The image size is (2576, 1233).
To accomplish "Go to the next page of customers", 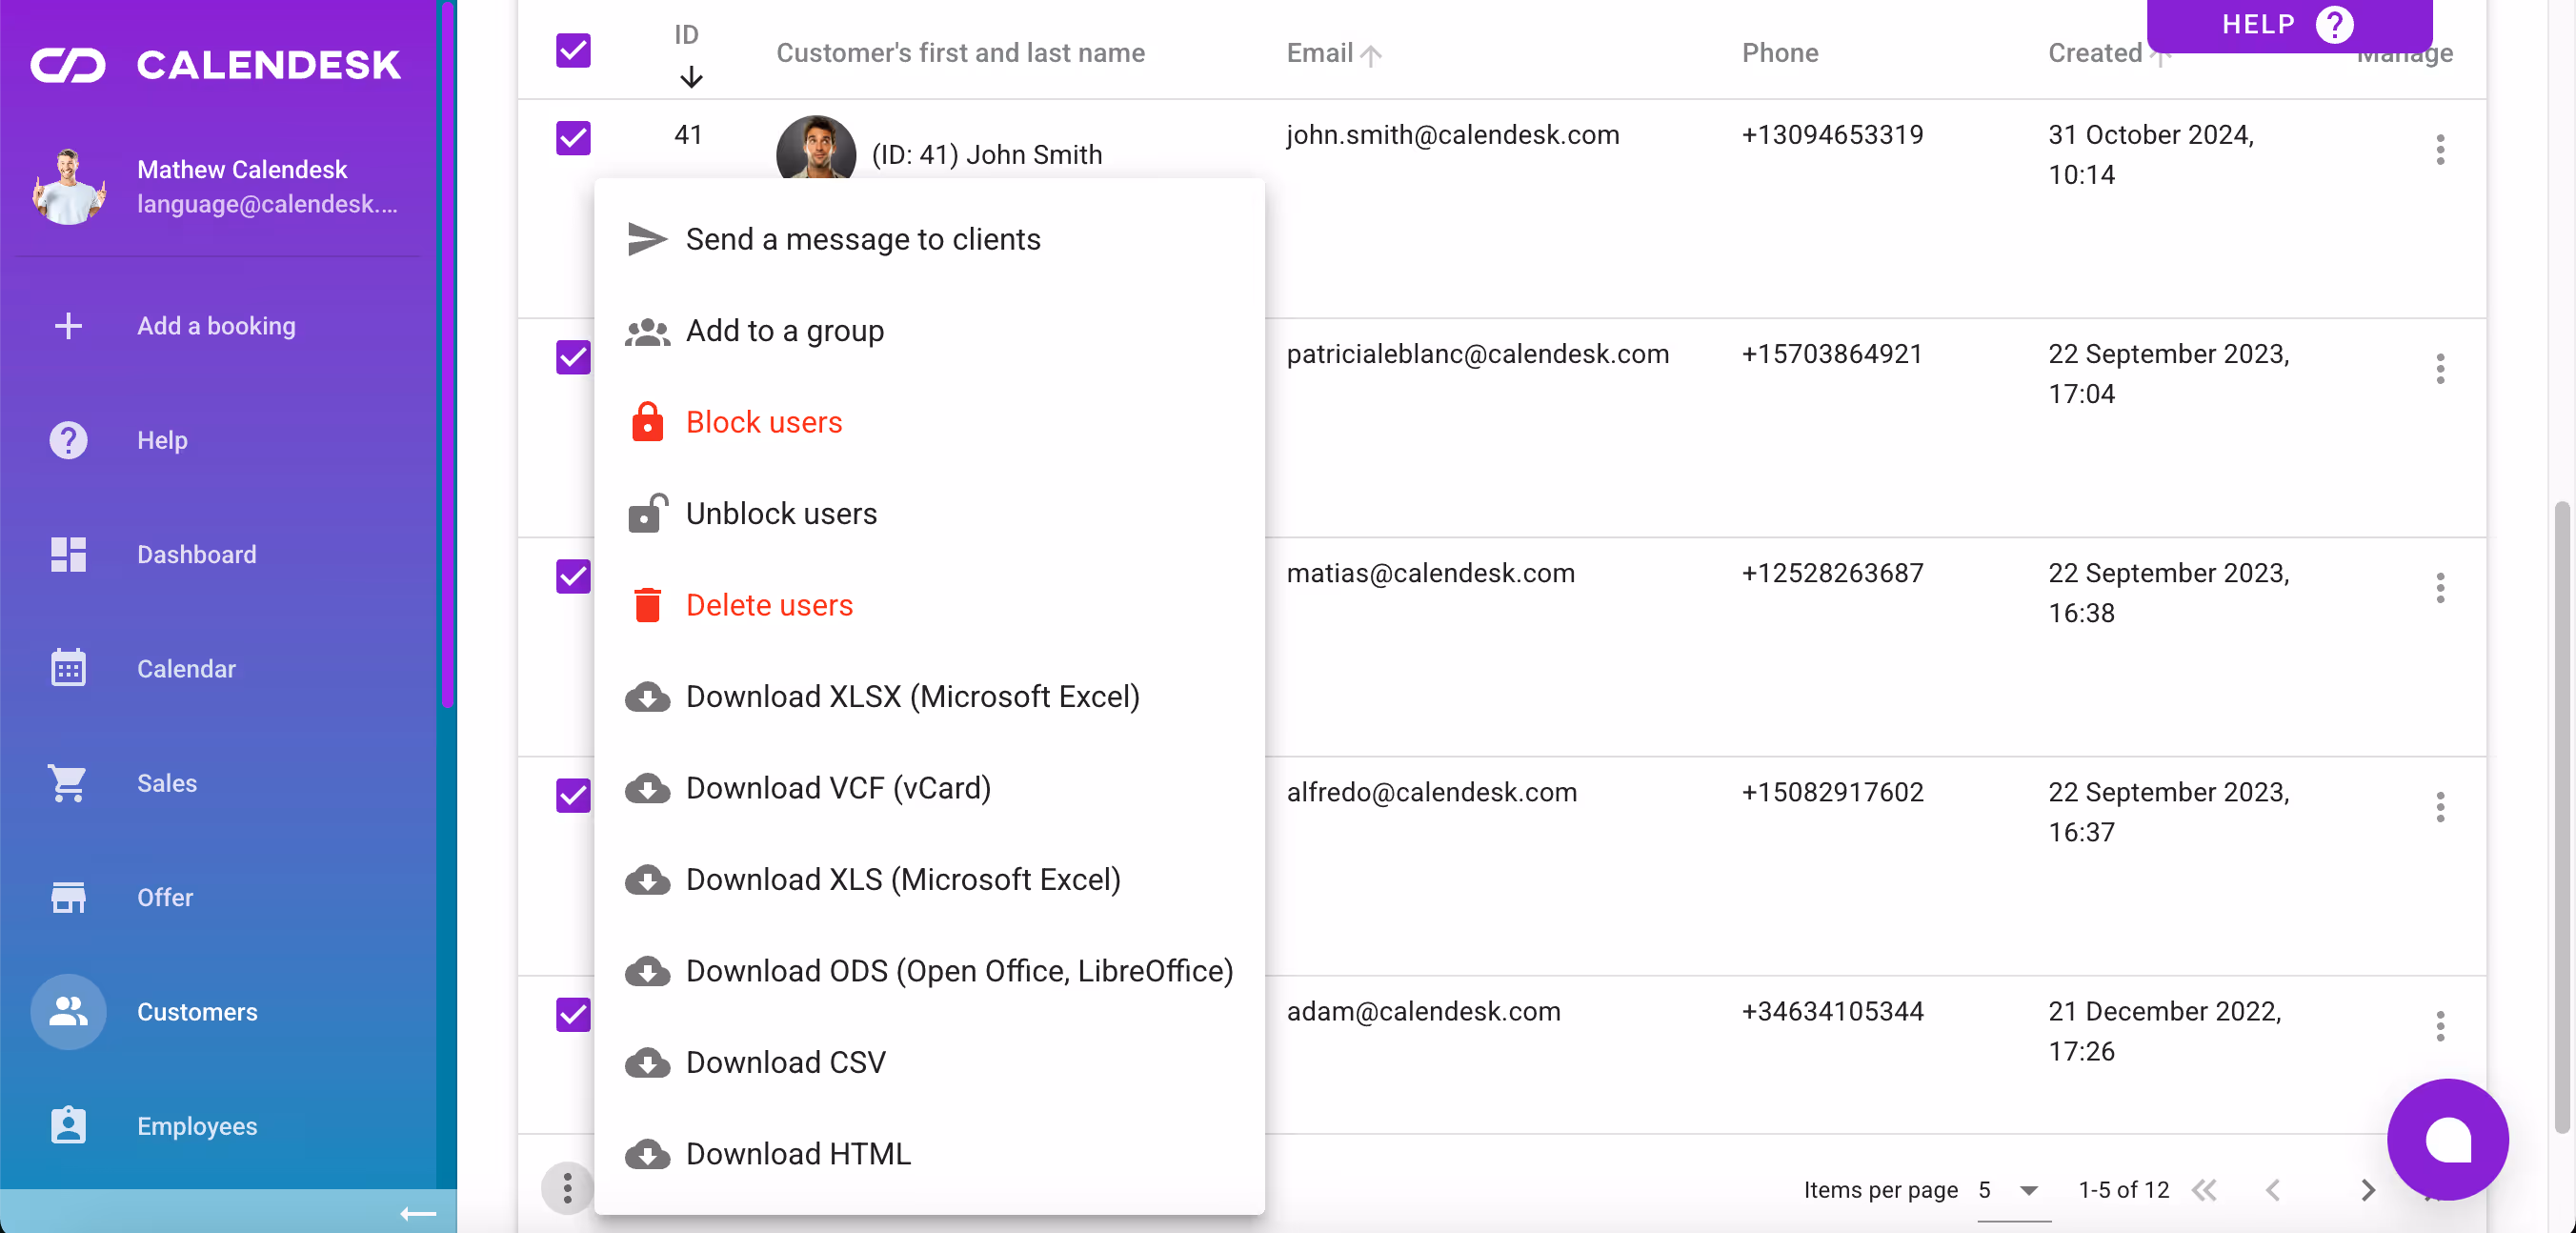I will click(2367, 1190).
